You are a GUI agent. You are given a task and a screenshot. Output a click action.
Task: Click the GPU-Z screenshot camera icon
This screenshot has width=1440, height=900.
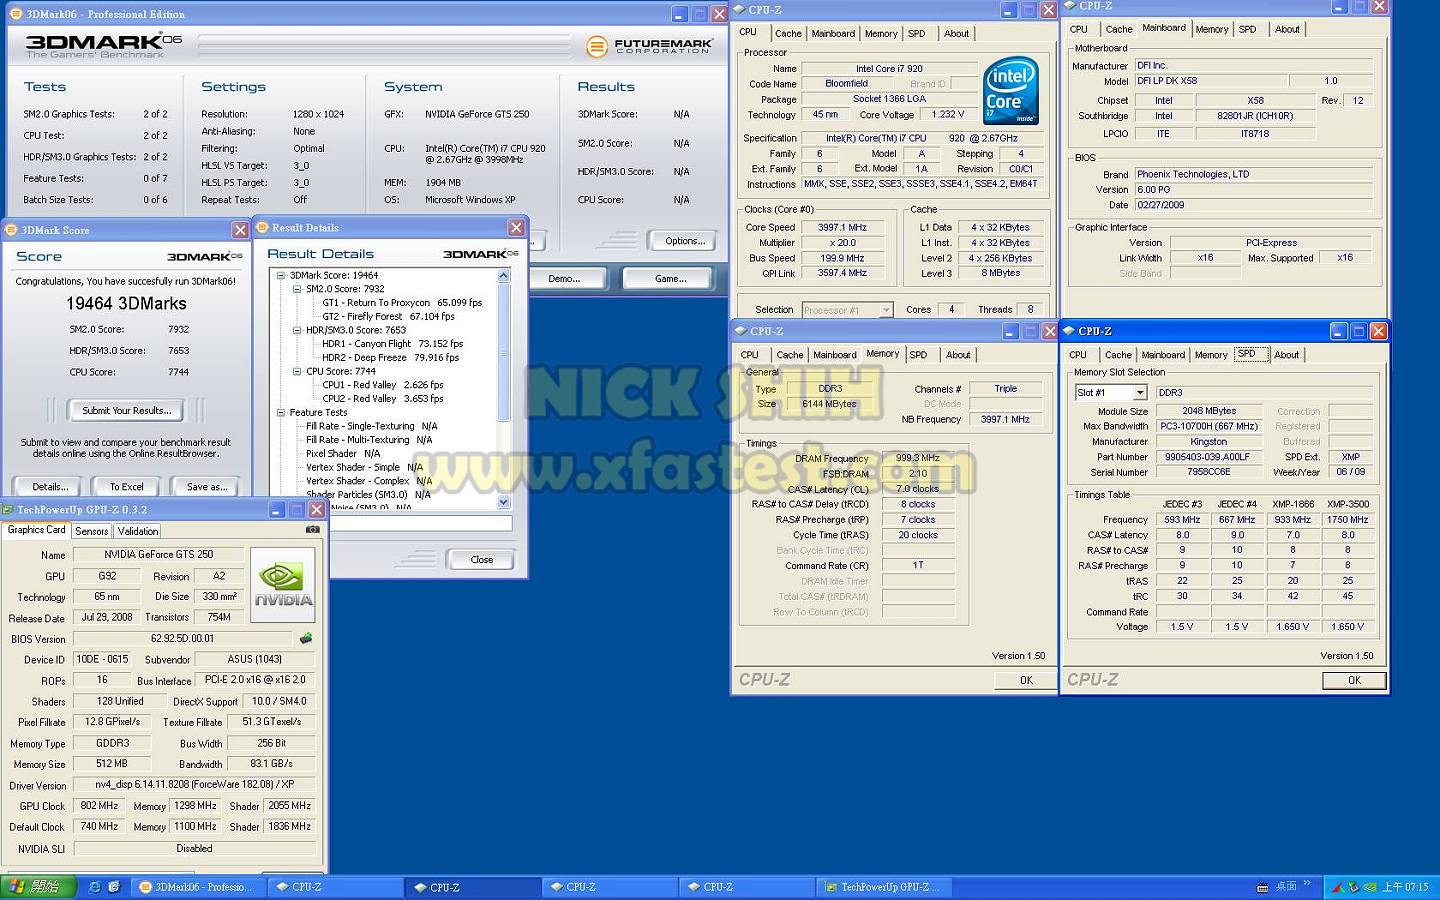pyautogui.click(x=313, y=530)
